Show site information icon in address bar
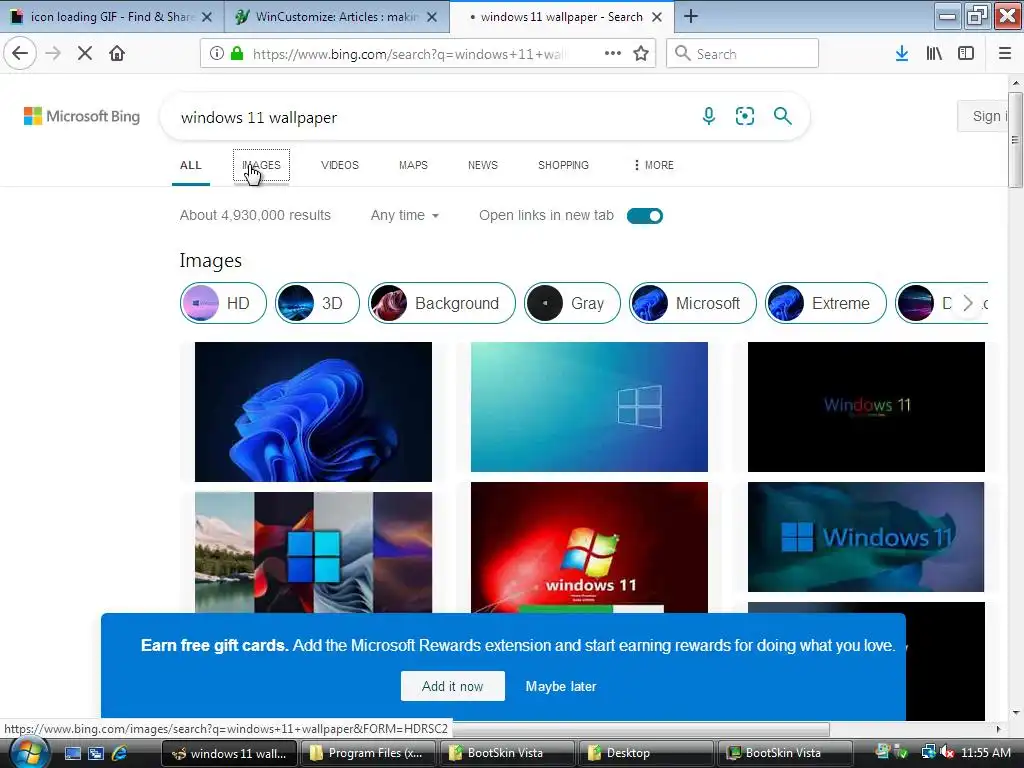 (216, 54)
